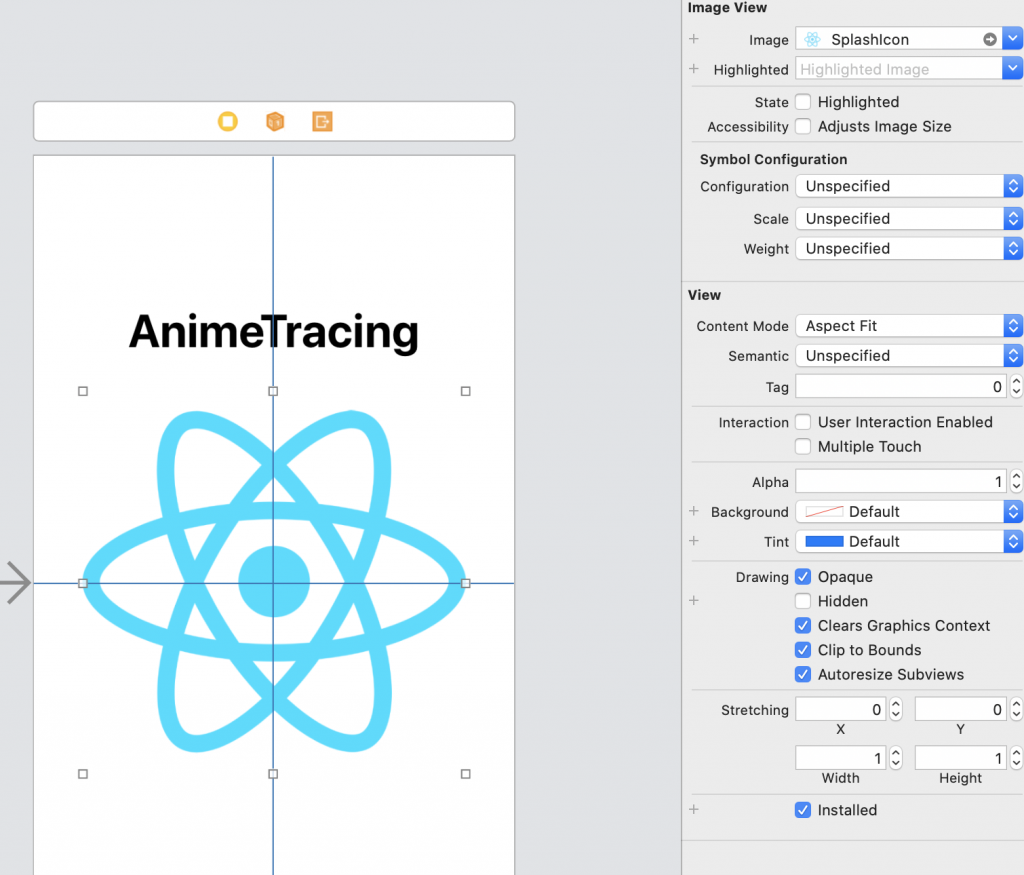Click the Exit orange icon
The width and height of the screenshot is (1024, 875).
(x=323, y=121)
